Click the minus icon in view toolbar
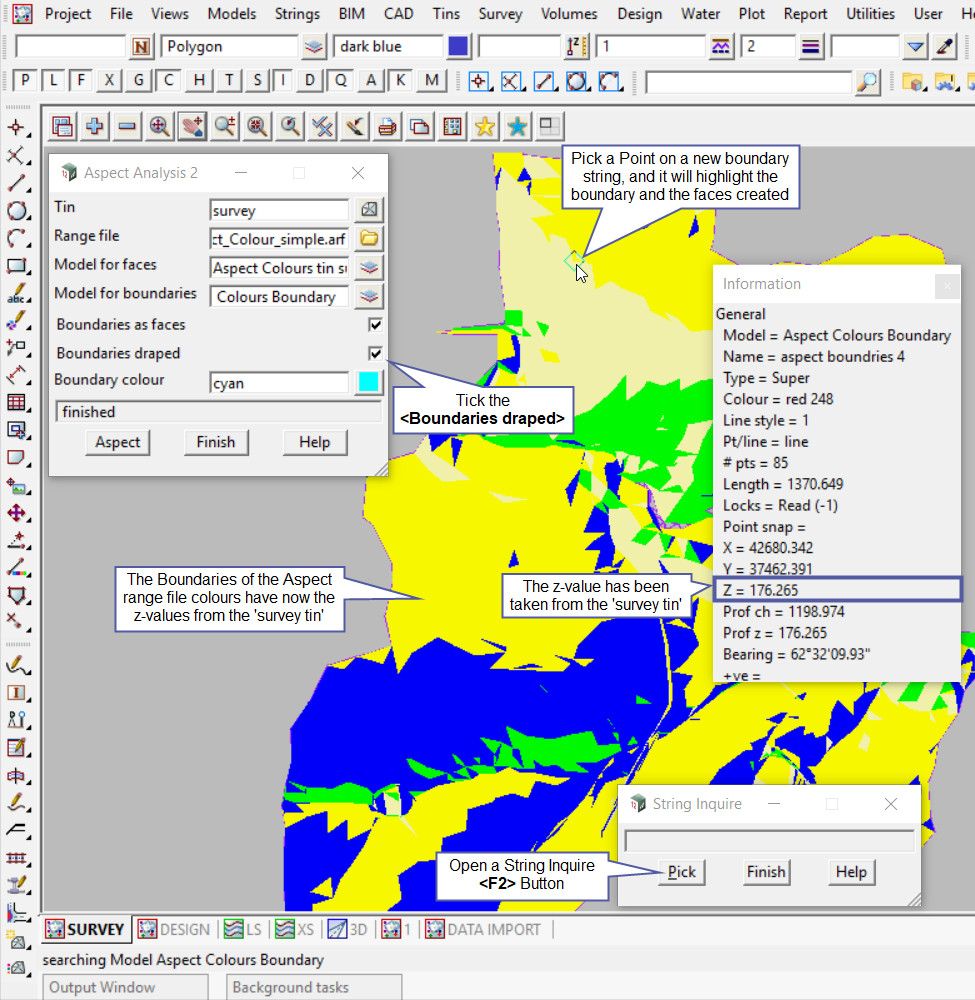This screenshot has height=1000, width=975. point(127,126)
